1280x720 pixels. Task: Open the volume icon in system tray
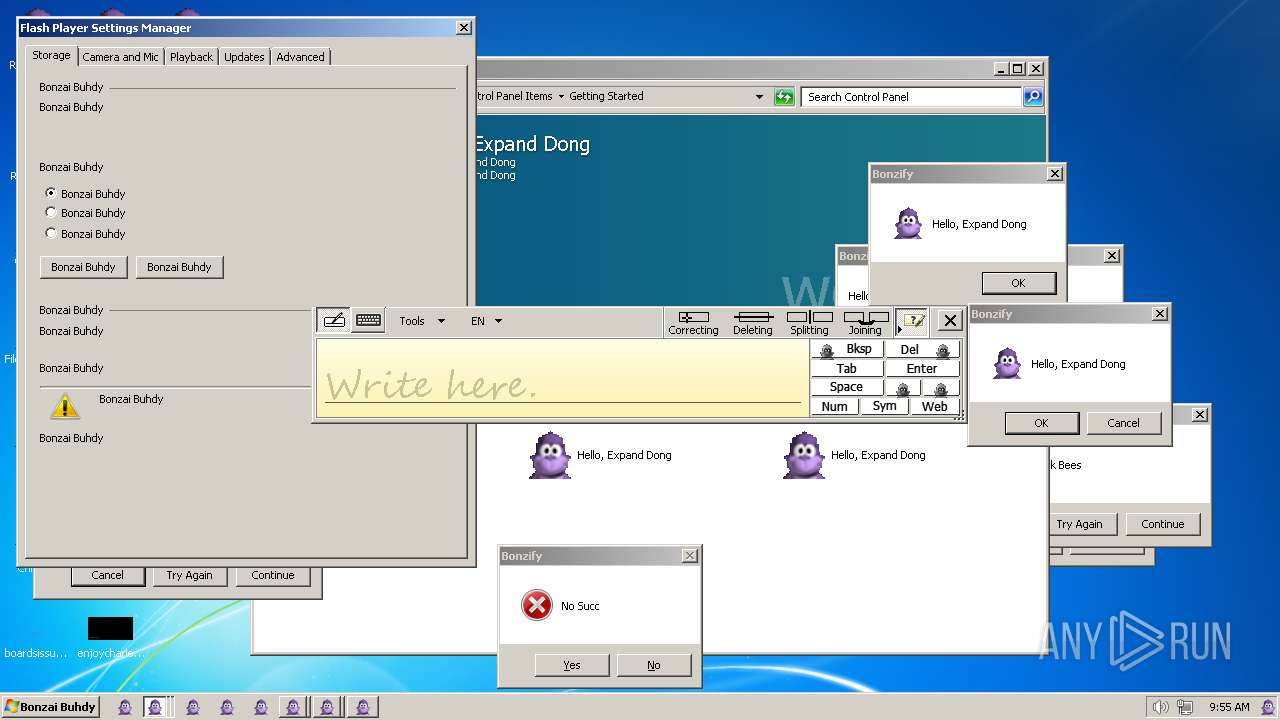[x=1160, y=707]
